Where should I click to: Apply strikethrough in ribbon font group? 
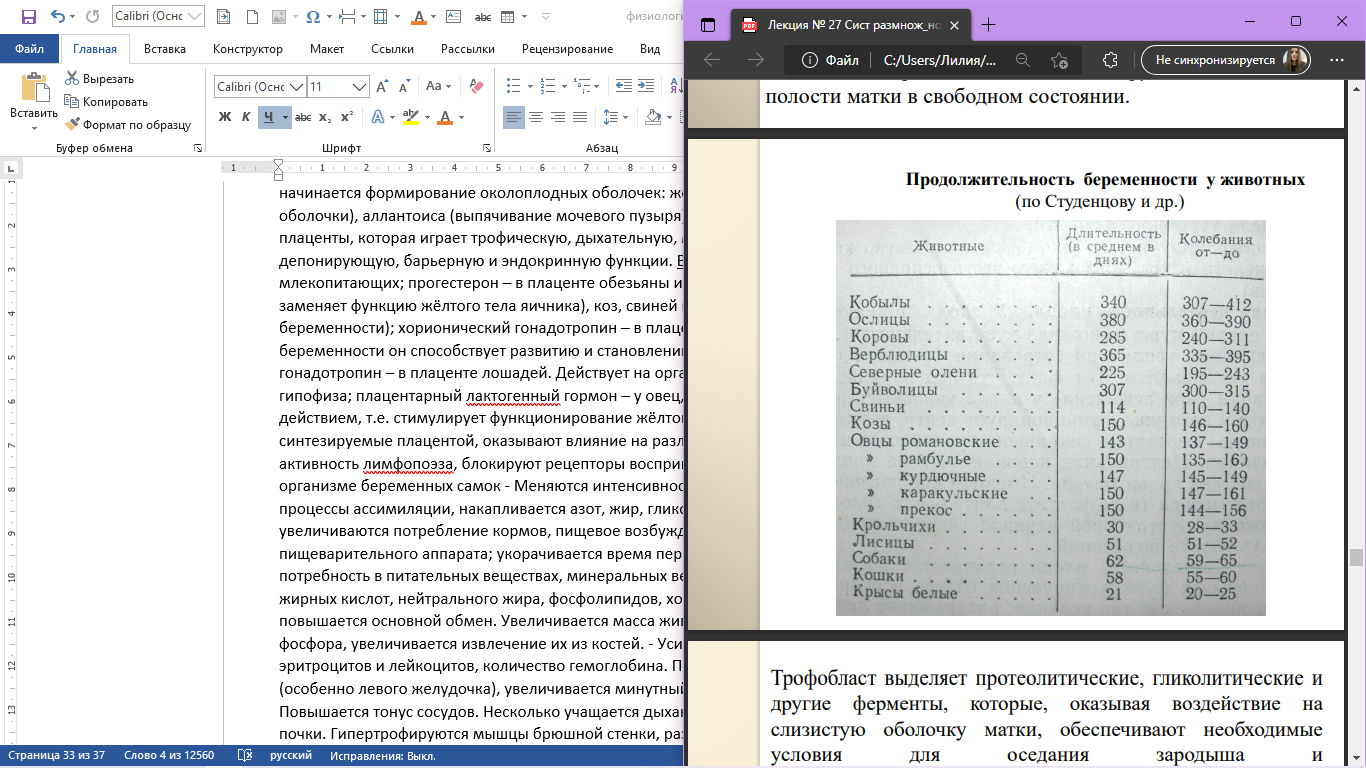304,117
